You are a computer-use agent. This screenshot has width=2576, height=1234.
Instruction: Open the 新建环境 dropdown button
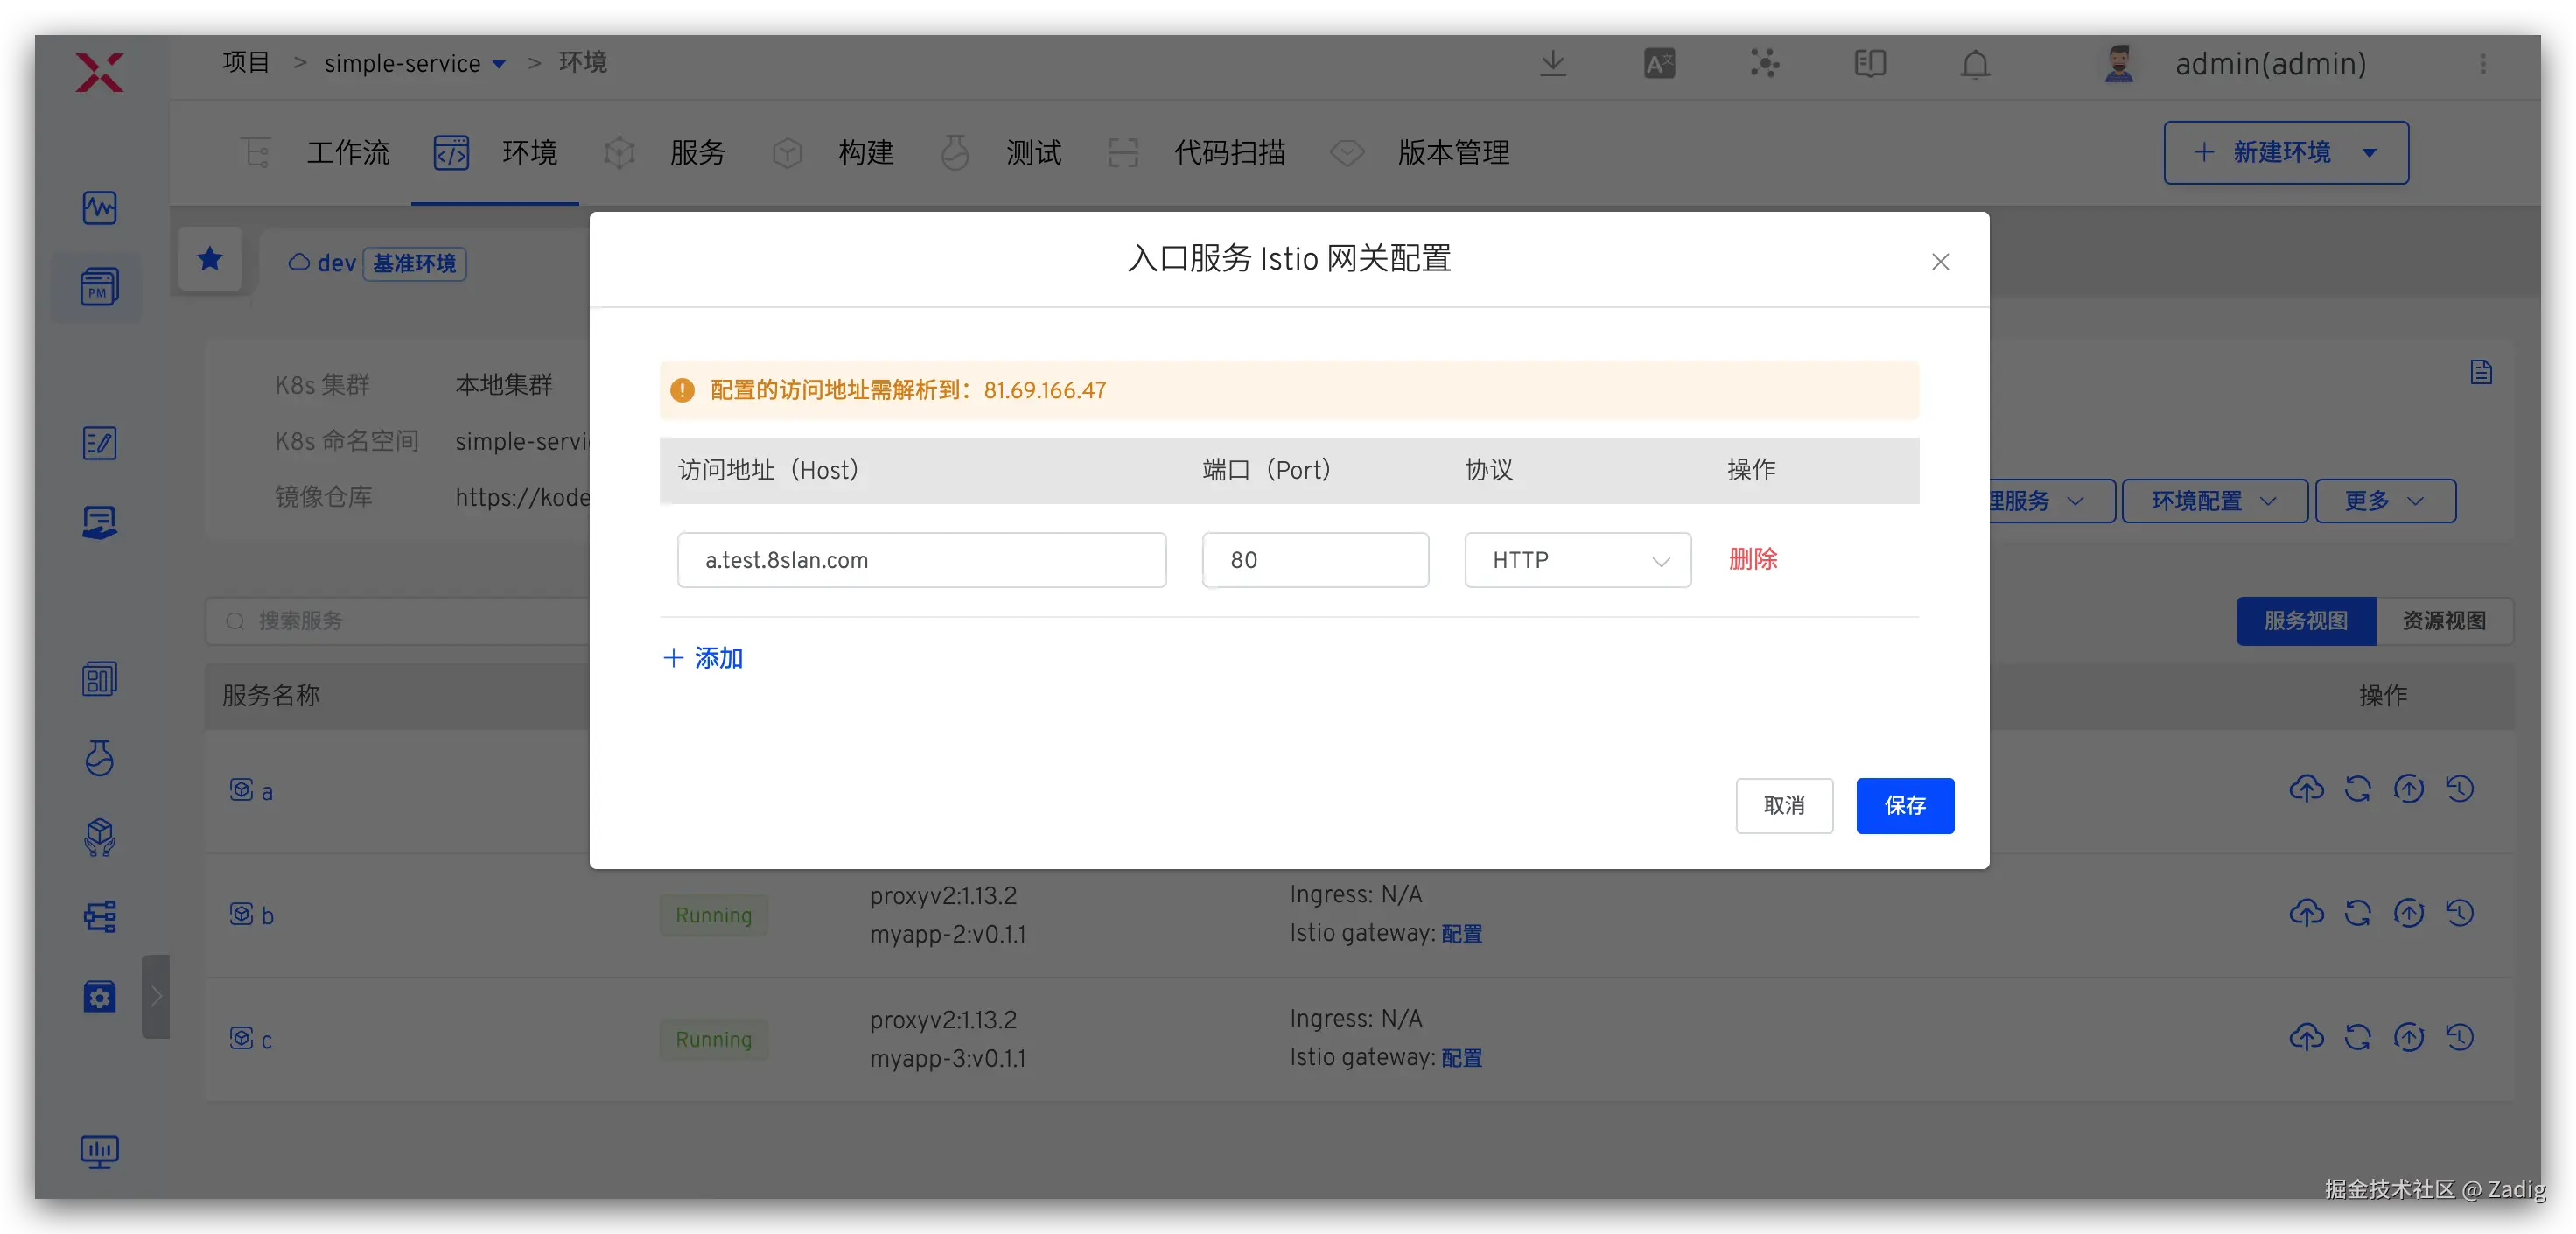click(x=2285, y=152)
